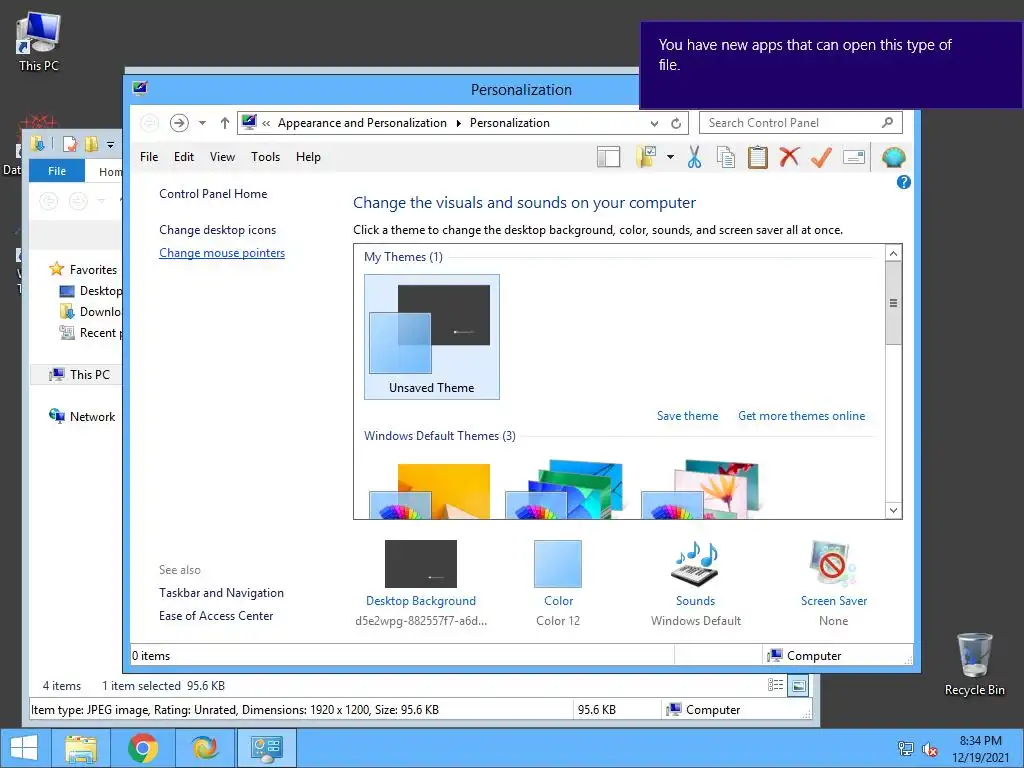This screenshot has height=768, width=1024.
Task: Open Change mouse pointers link
Action: pyautogui.click(x=222, y=253)
